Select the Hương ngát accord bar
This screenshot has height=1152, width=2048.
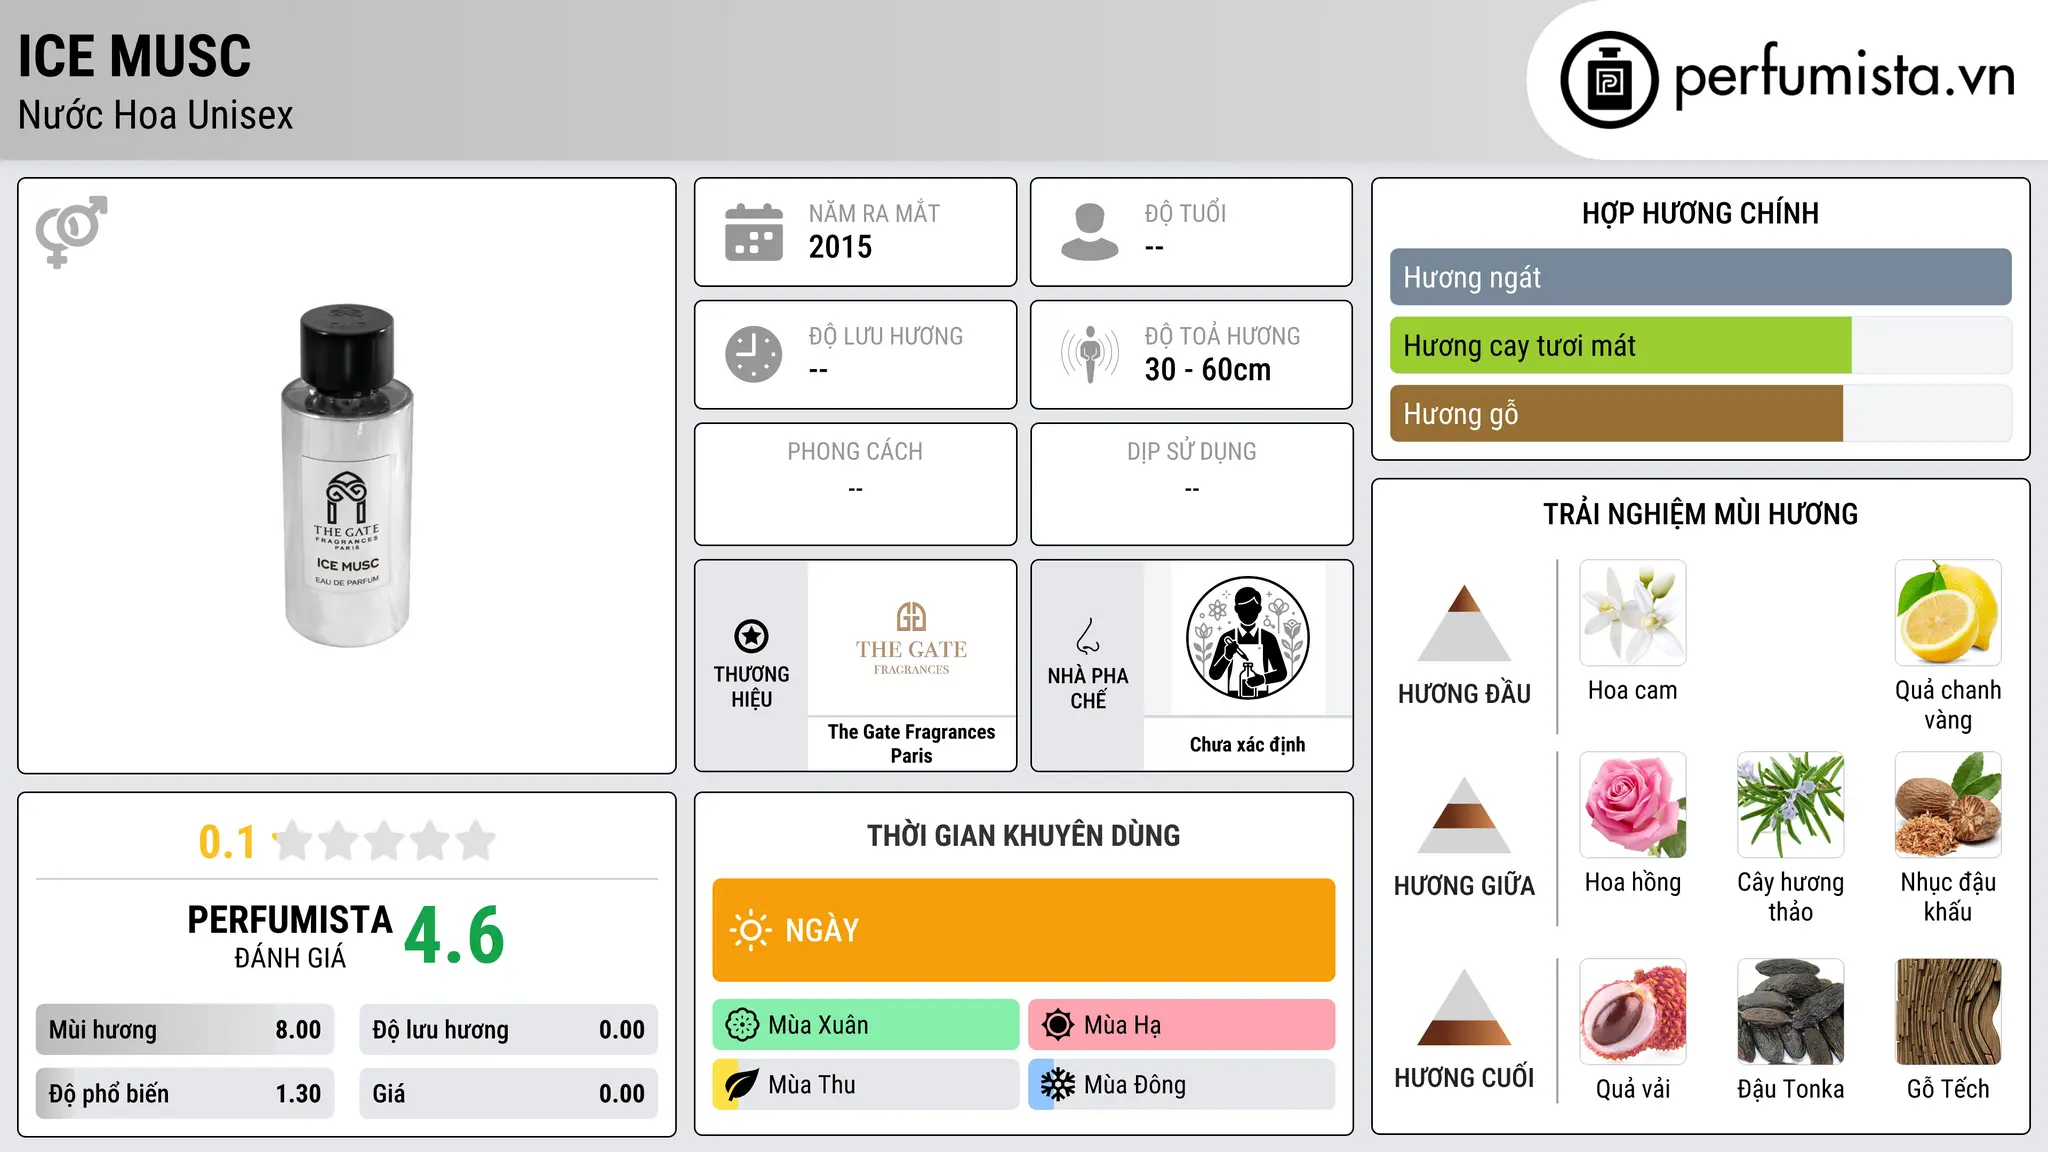point(1700,277)
